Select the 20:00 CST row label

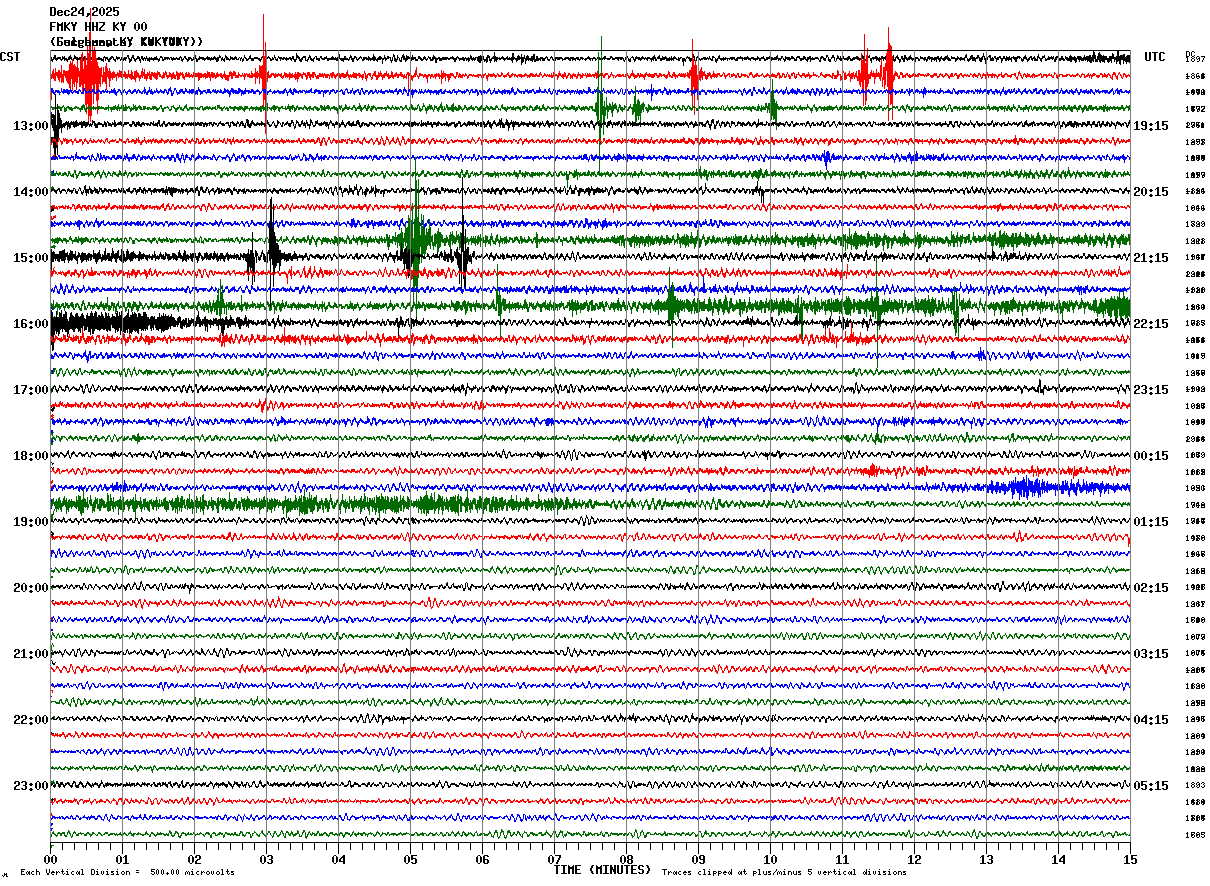(31, 588)
